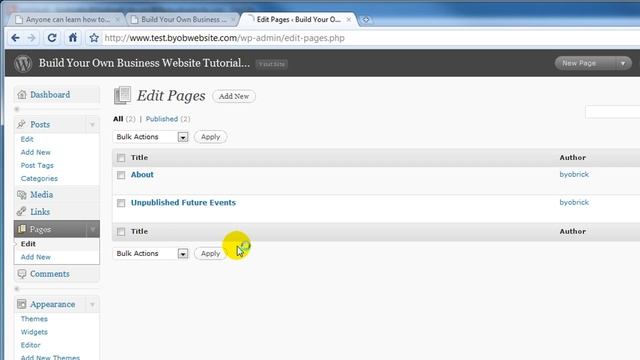Select the 'Edit Pages' browser tab

tap(298, 20)
